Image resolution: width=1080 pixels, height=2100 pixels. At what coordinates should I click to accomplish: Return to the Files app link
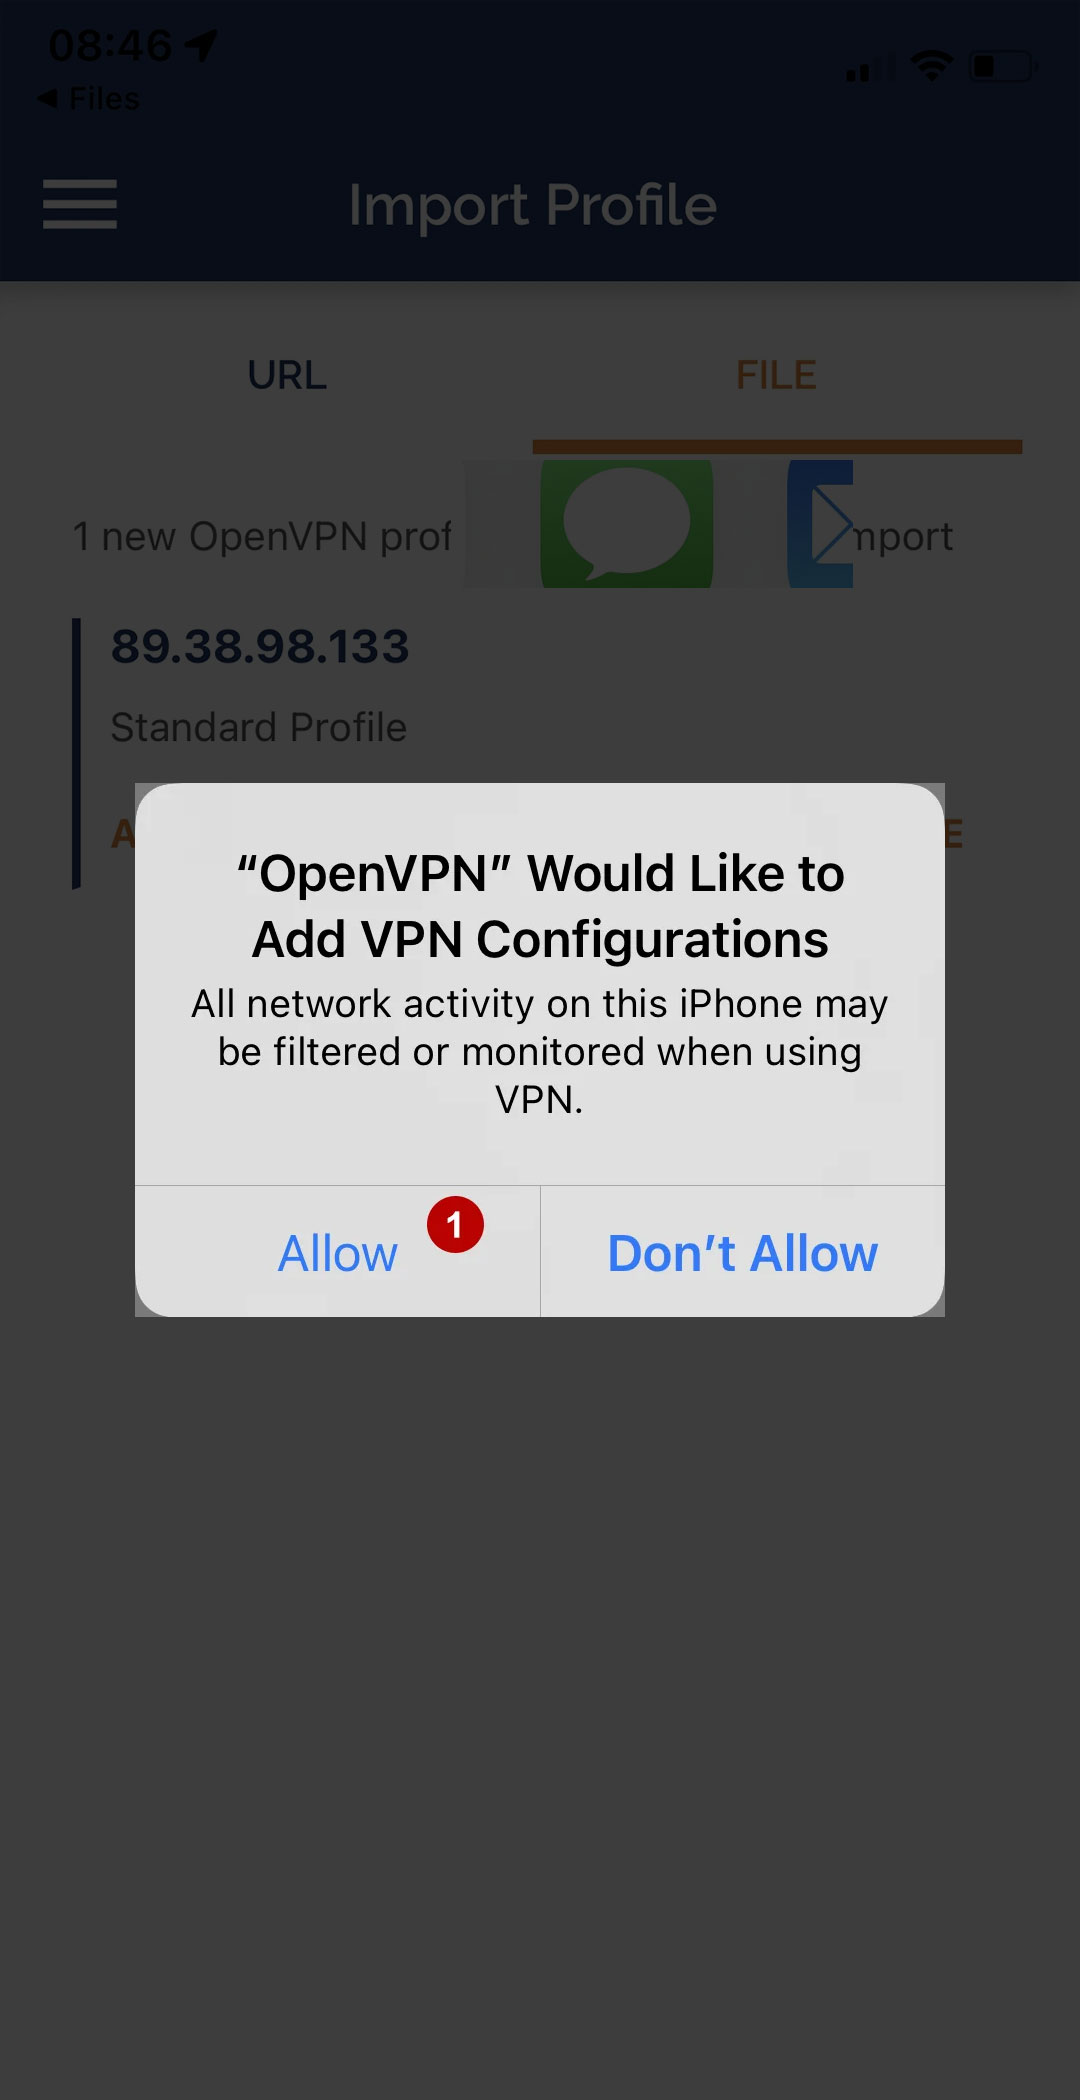[x=89, y=99]
